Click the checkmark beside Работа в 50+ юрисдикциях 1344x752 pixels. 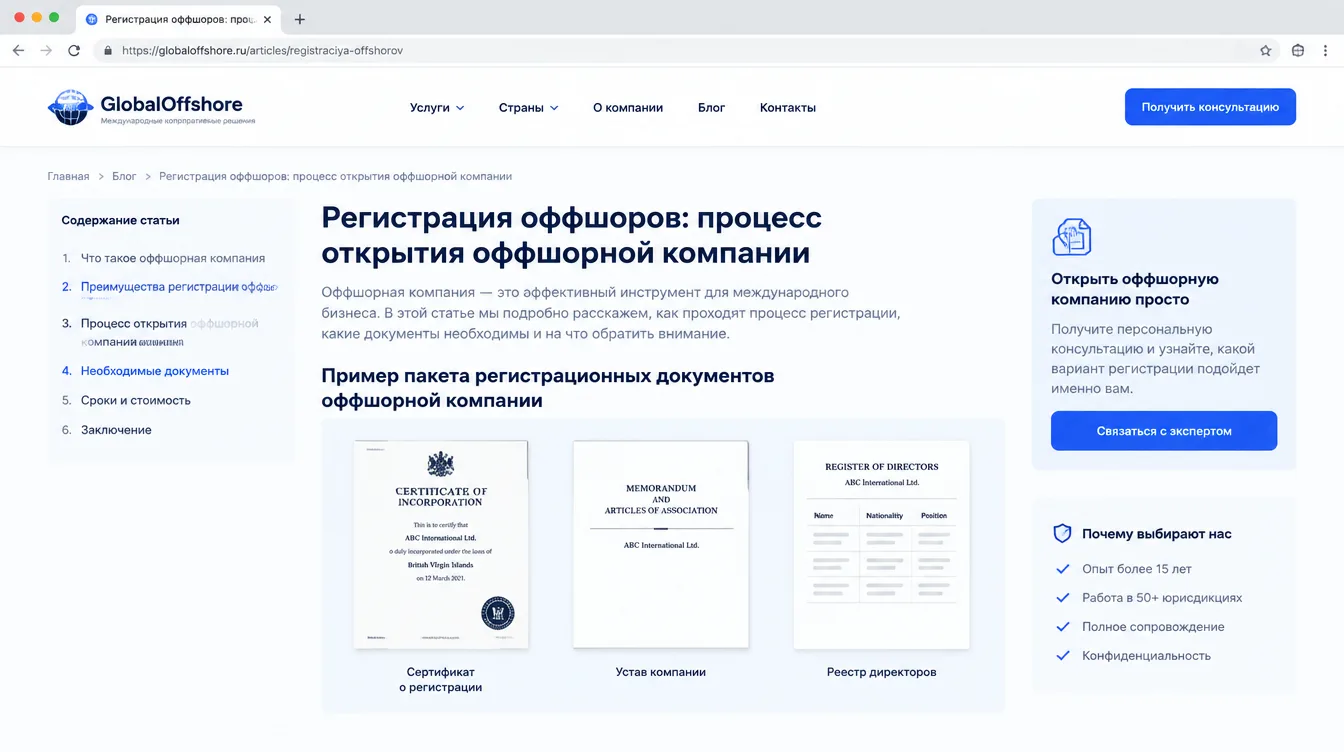pyautogui.click(x=1063, y=598)
